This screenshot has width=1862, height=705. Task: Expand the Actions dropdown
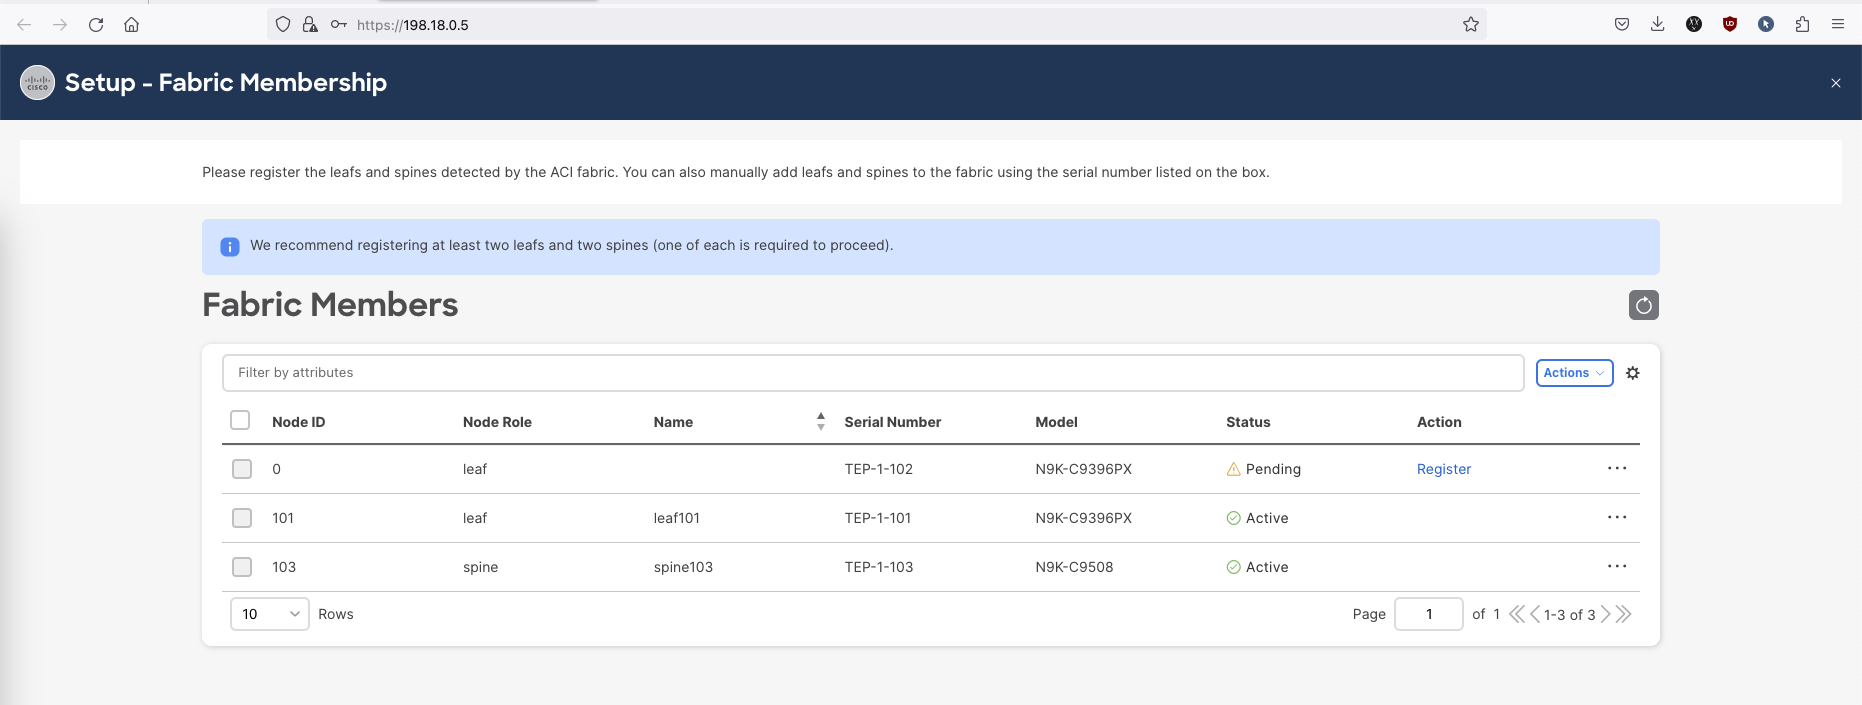(1573, 373)
